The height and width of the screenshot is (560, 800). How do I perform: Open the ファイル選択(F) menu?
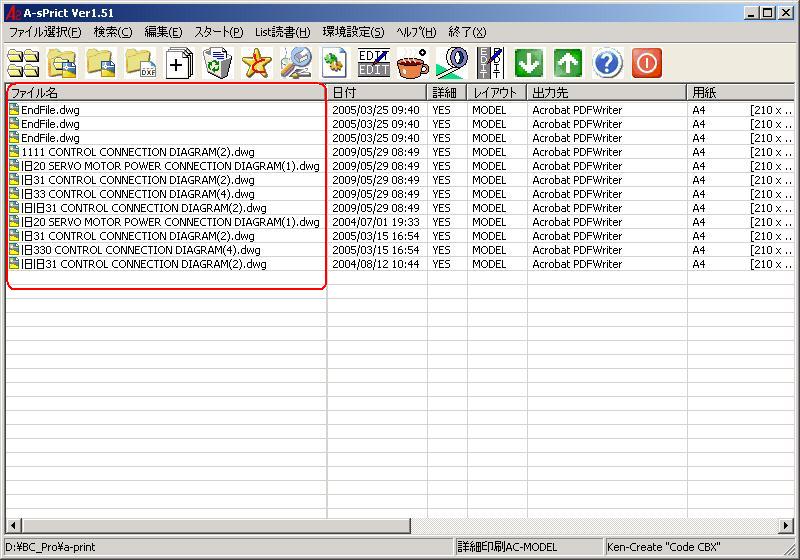pos(45,32)
